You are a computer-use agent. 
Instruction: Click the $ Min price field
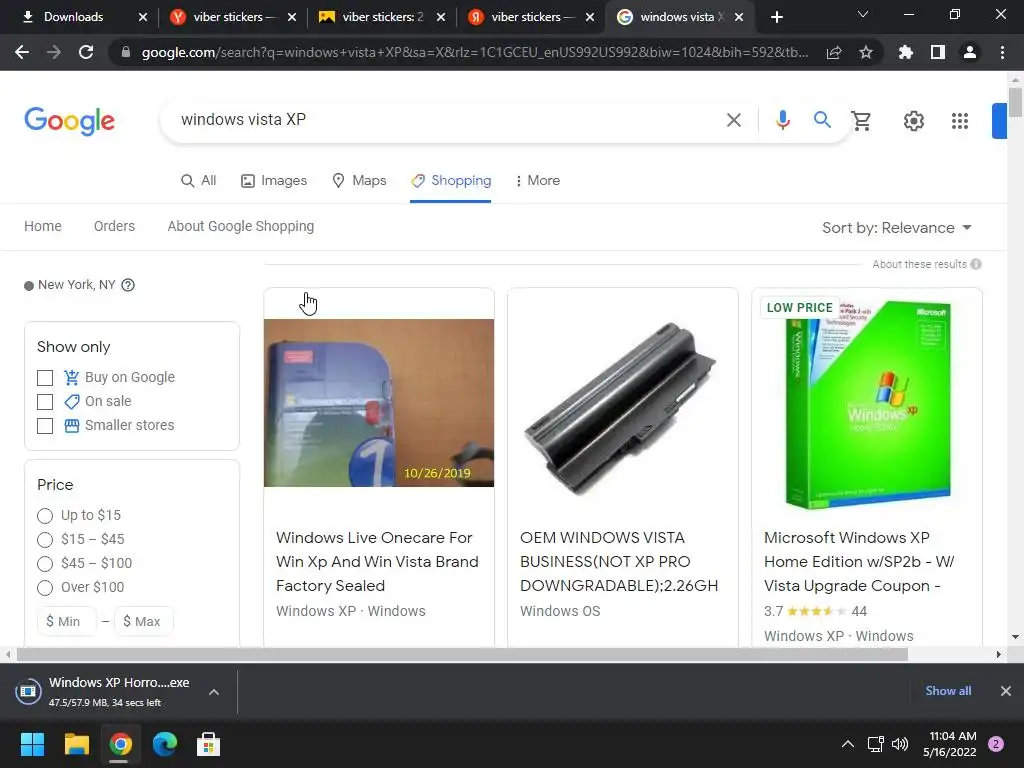[x=67, y=621]
